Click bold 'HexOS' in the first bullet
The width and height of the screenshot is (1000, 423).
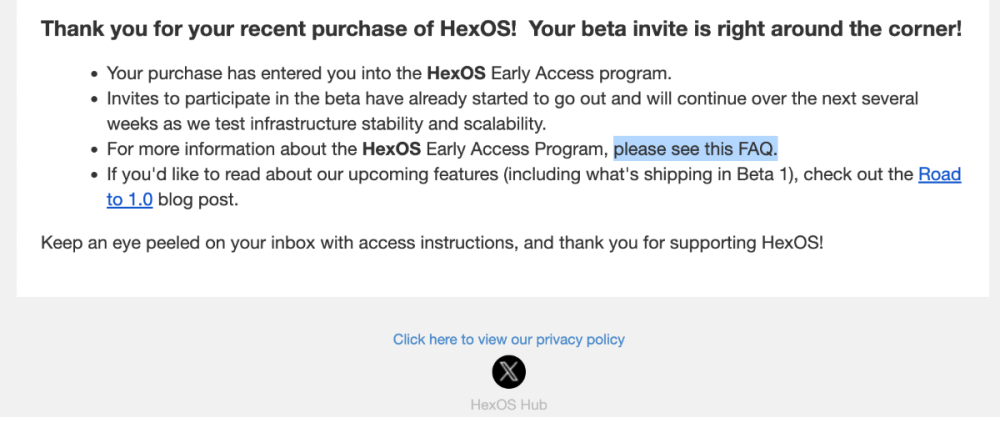point(455,73)
